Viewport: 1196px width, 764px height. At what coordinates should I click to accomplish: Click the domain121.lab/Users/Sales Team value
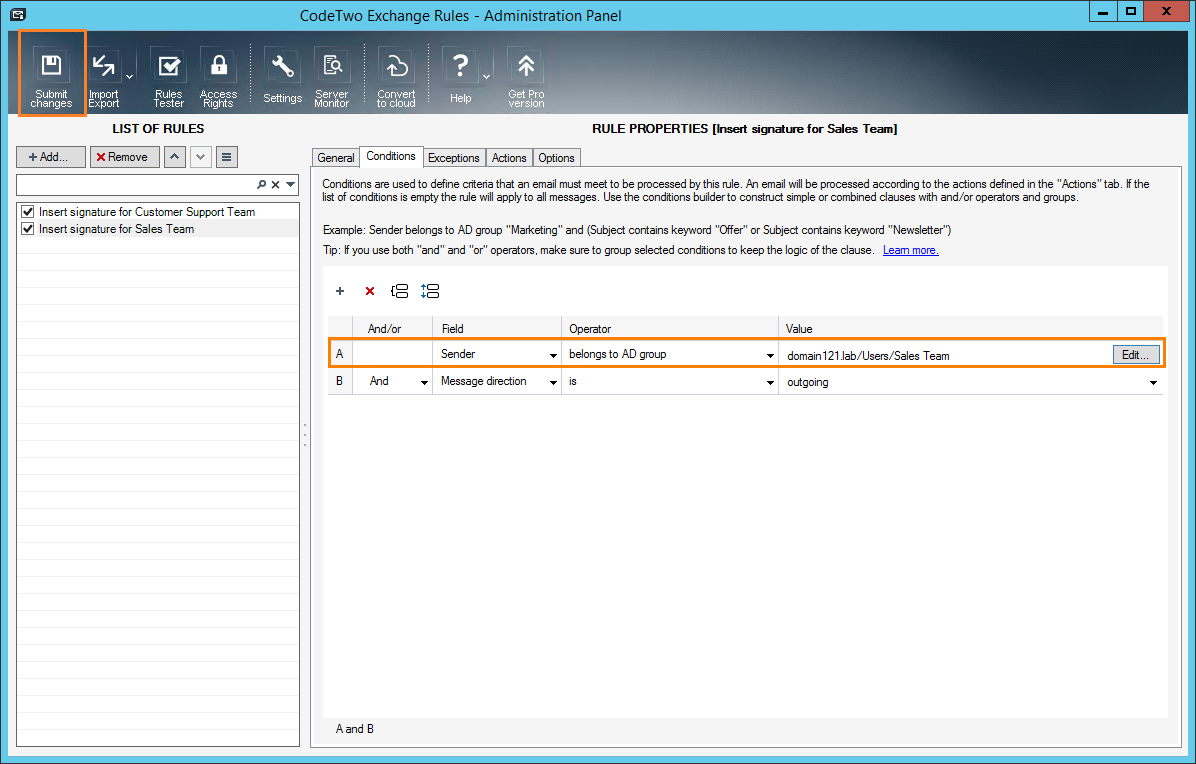tap(868, 355)
